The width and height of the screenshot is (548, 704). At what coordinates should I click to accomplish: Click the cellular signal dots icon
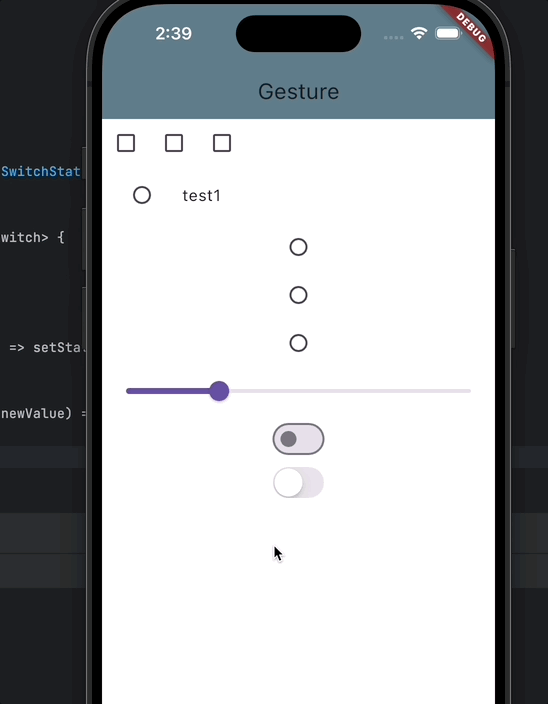point(394,38)
